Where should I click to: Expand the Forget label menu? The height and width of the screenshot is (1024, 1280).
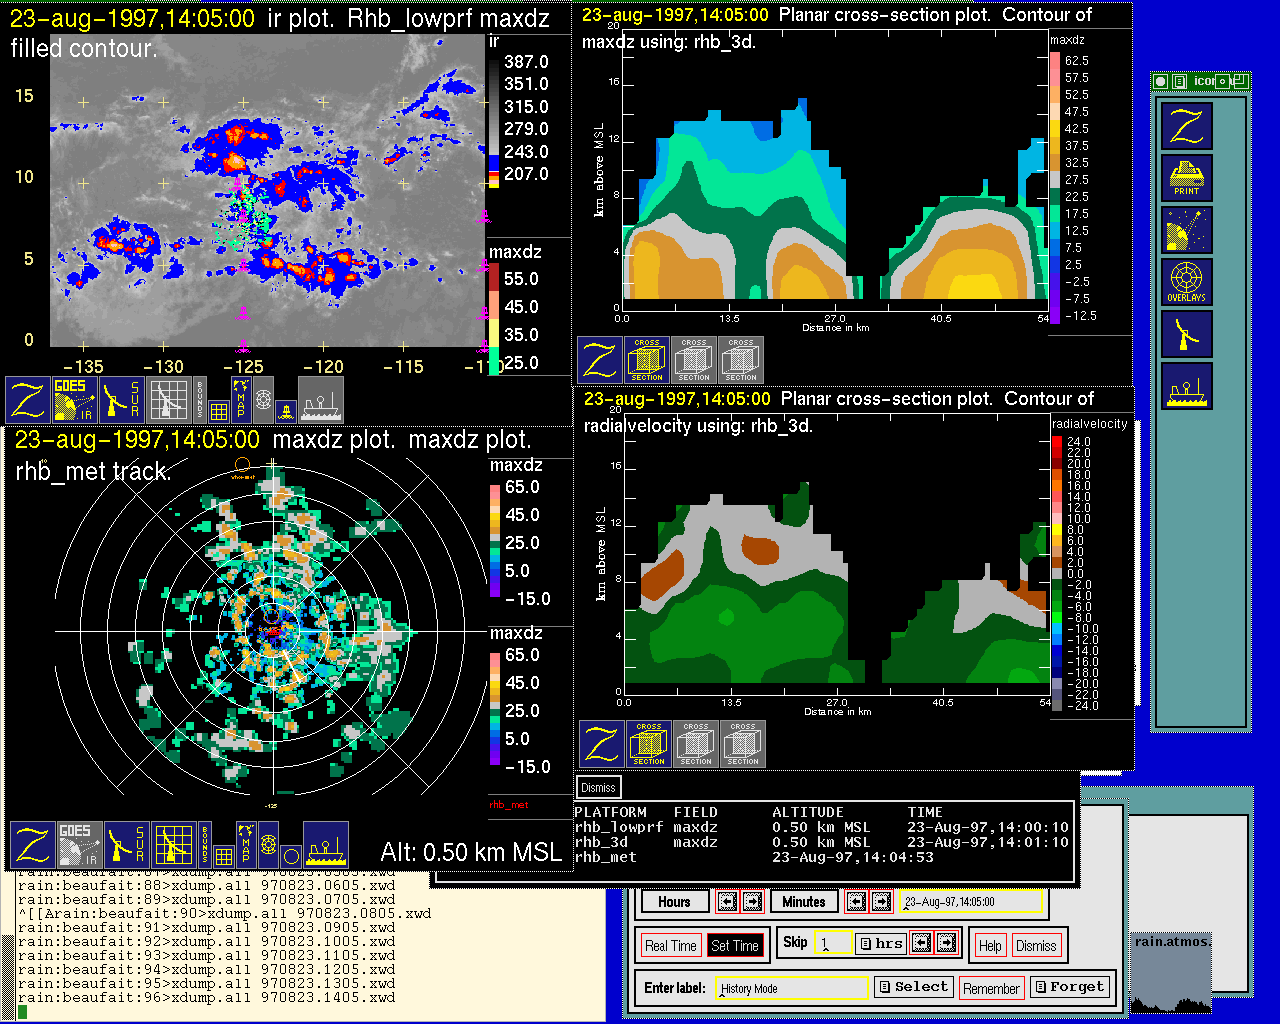point(1069,987)
